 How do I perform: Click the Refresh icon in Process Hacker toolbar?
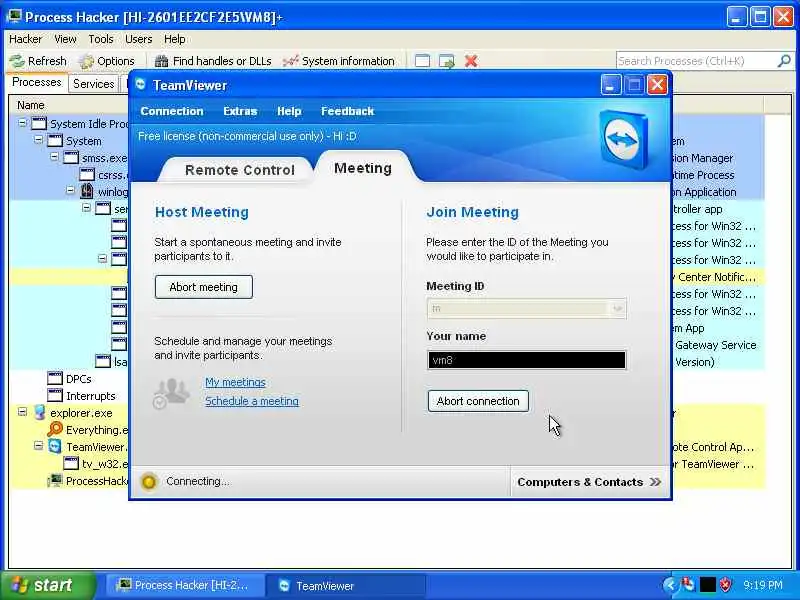point(17,61)
